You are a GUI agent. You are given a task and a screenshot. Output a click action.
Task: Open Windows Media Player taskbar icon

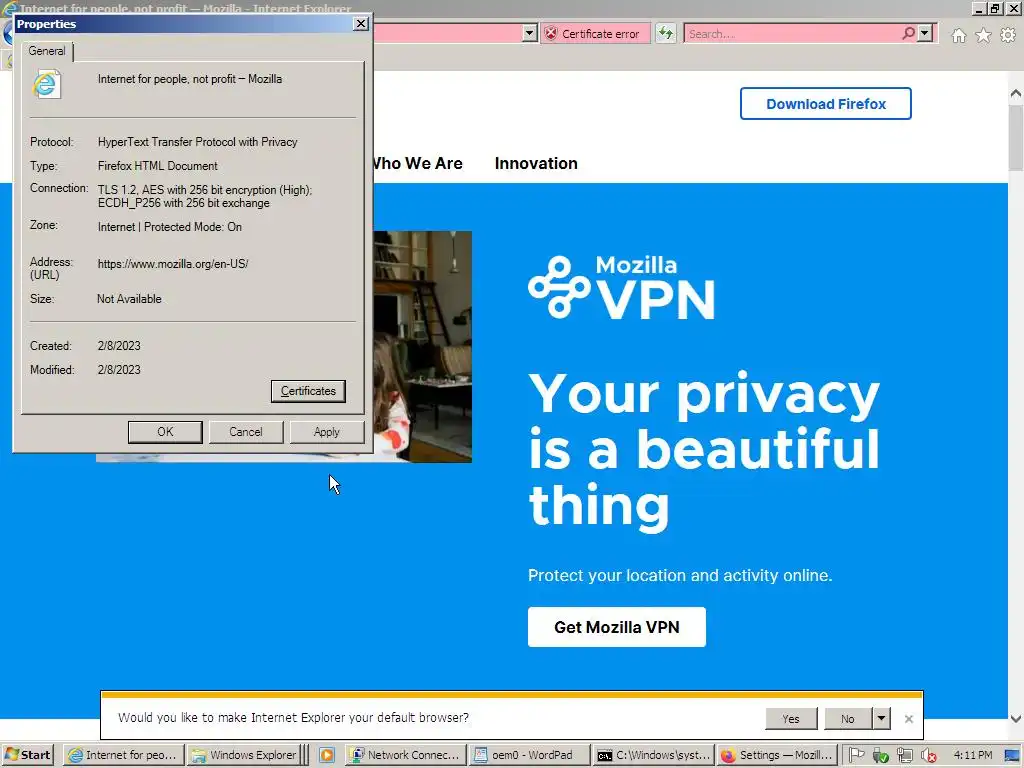tap(327, 755)
